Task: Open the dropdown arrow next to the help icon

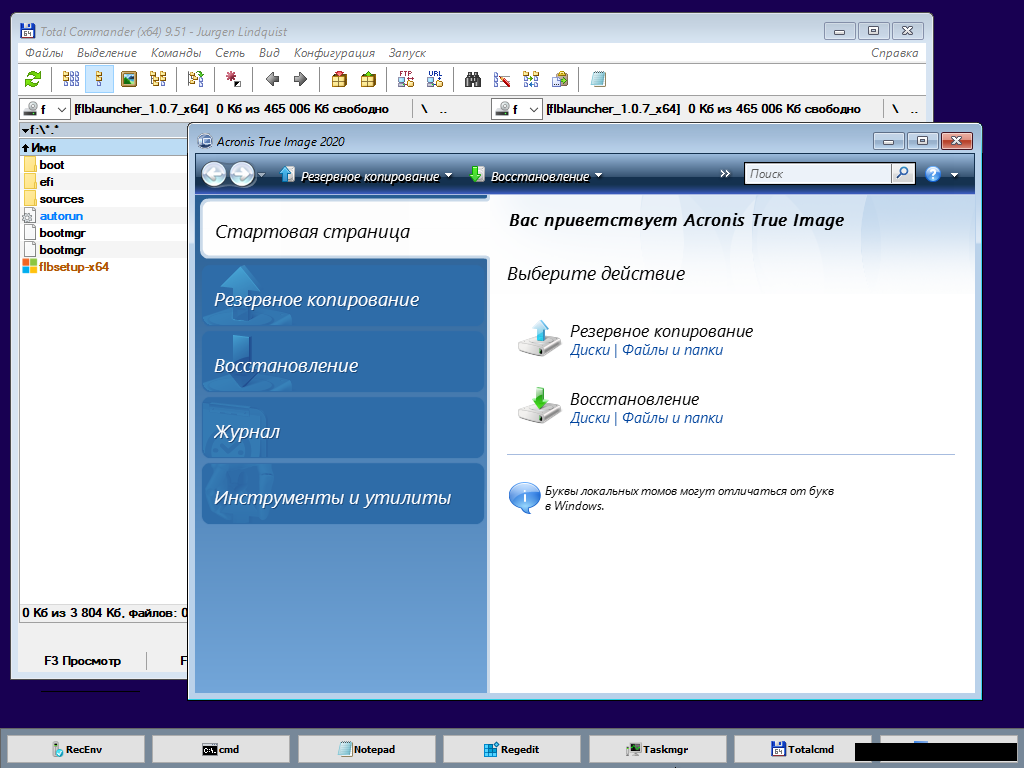Action: click(x=954, y=175)
